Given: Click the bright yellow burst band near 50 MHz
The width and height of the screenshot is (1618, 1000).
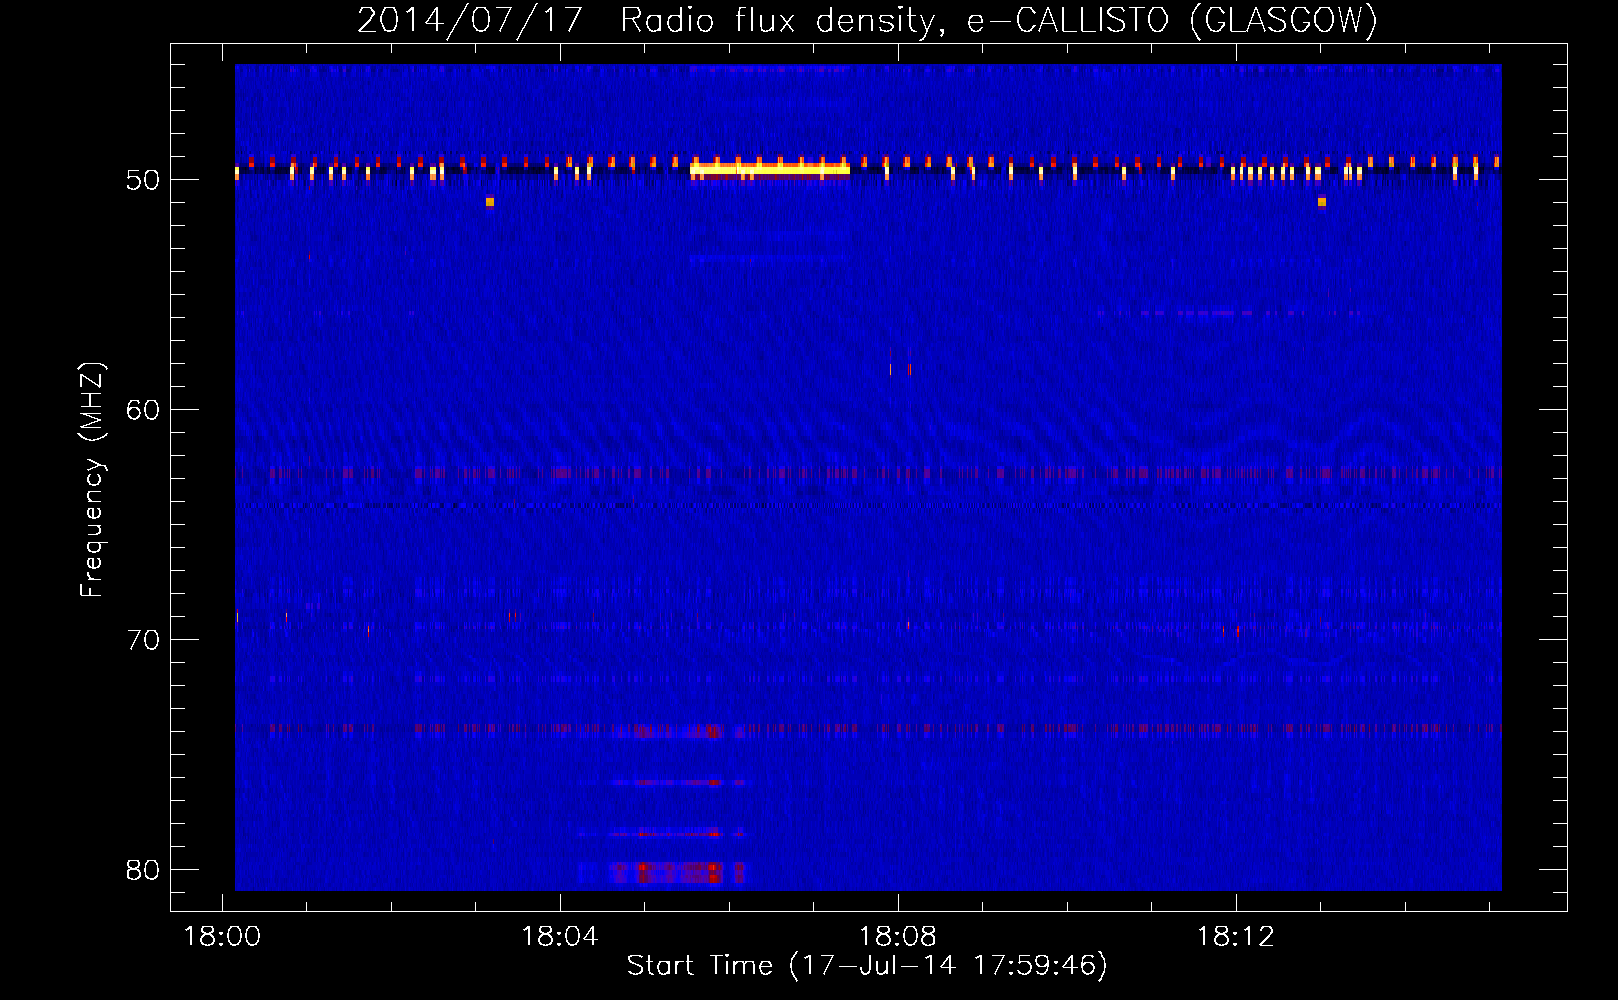Looking at the screenshot, I should click(769, 169).
